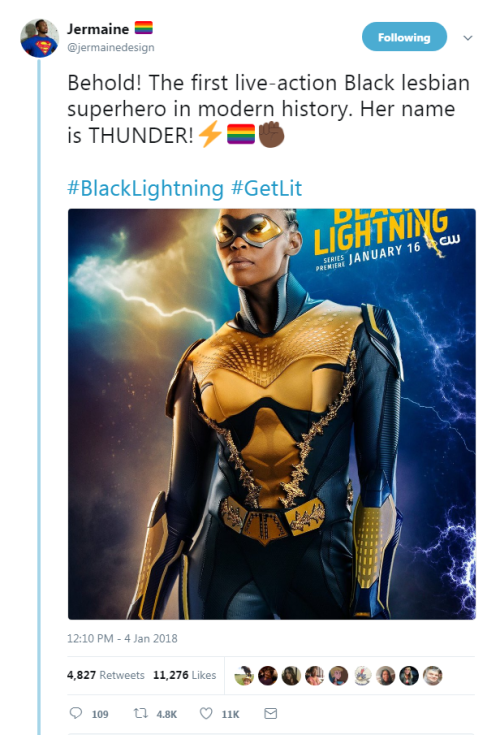Click the last liker avatar in row
Screen dimensions: 500x735
433,675
